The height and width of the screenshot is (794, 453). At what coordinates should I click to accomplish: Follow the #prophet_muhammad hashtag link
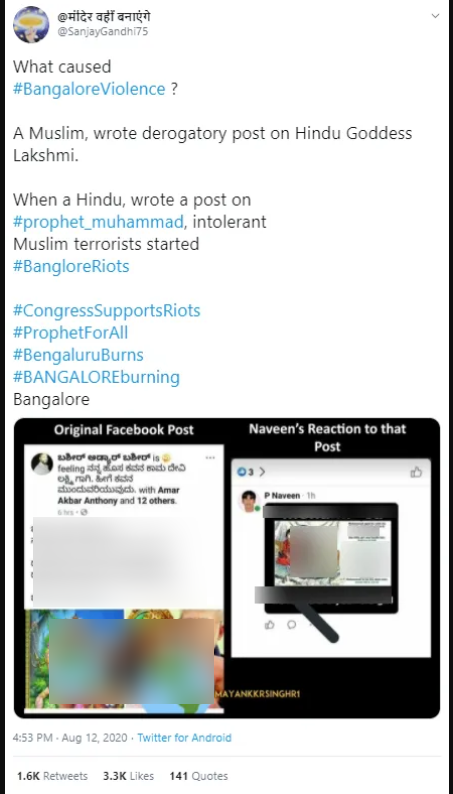click(x=98, y=222)
